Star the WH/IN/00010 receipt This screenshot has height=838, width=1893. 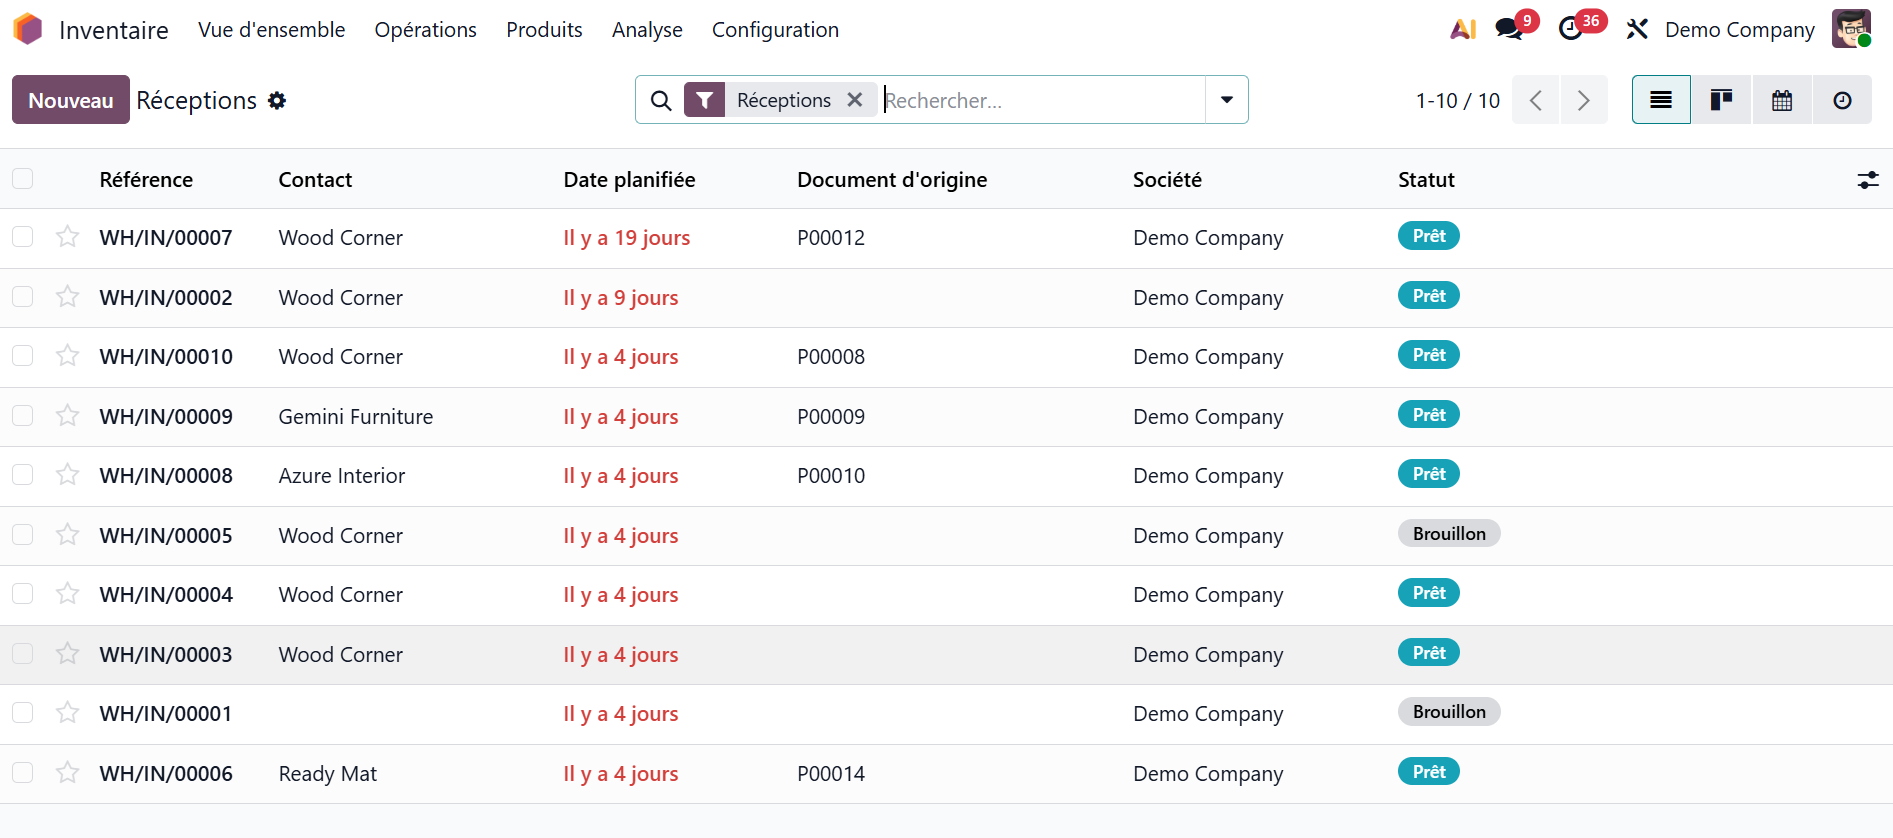(x=67, y=356)
